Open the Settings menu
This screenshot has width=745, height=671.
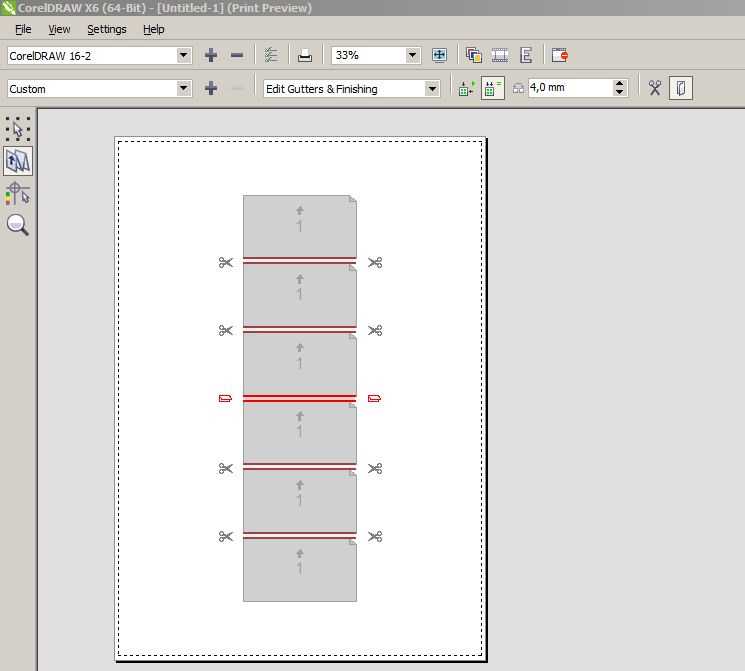106,29
